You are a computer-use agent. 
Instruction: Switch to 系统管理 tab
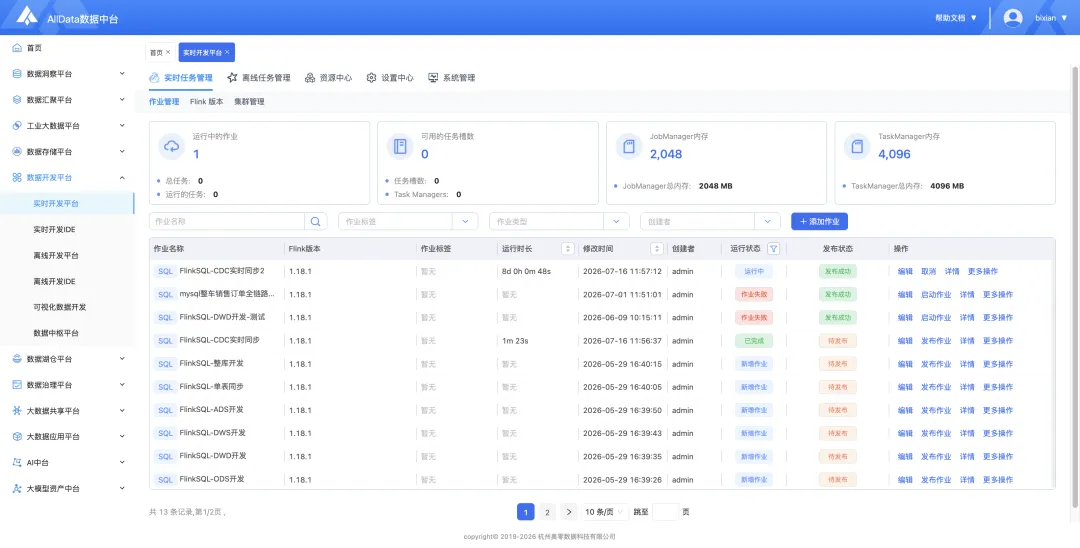452,78
